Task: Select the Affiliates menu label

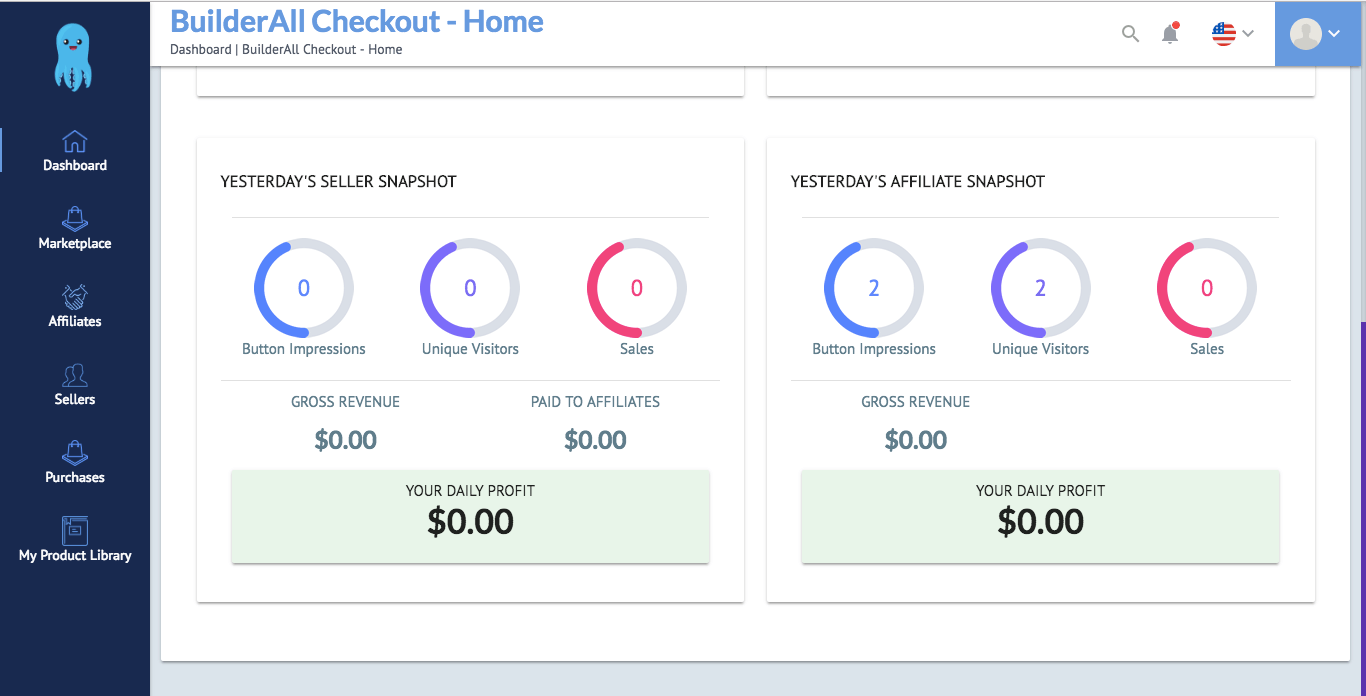Action: click(75, 321)
